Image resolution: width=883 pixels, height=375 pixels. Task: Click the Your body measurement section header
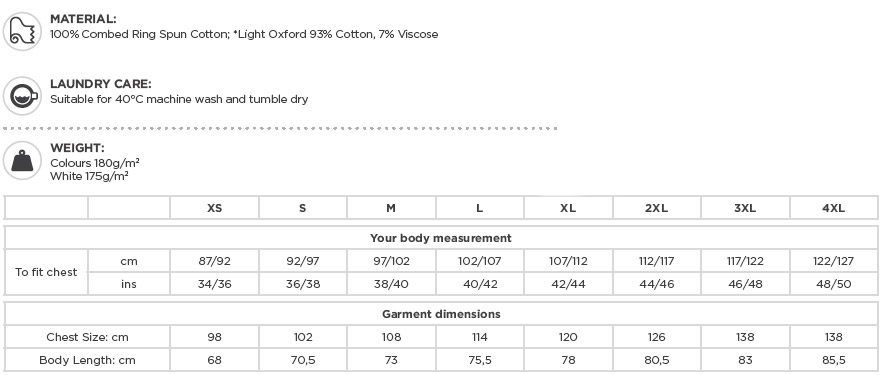[x=441, y=238]
